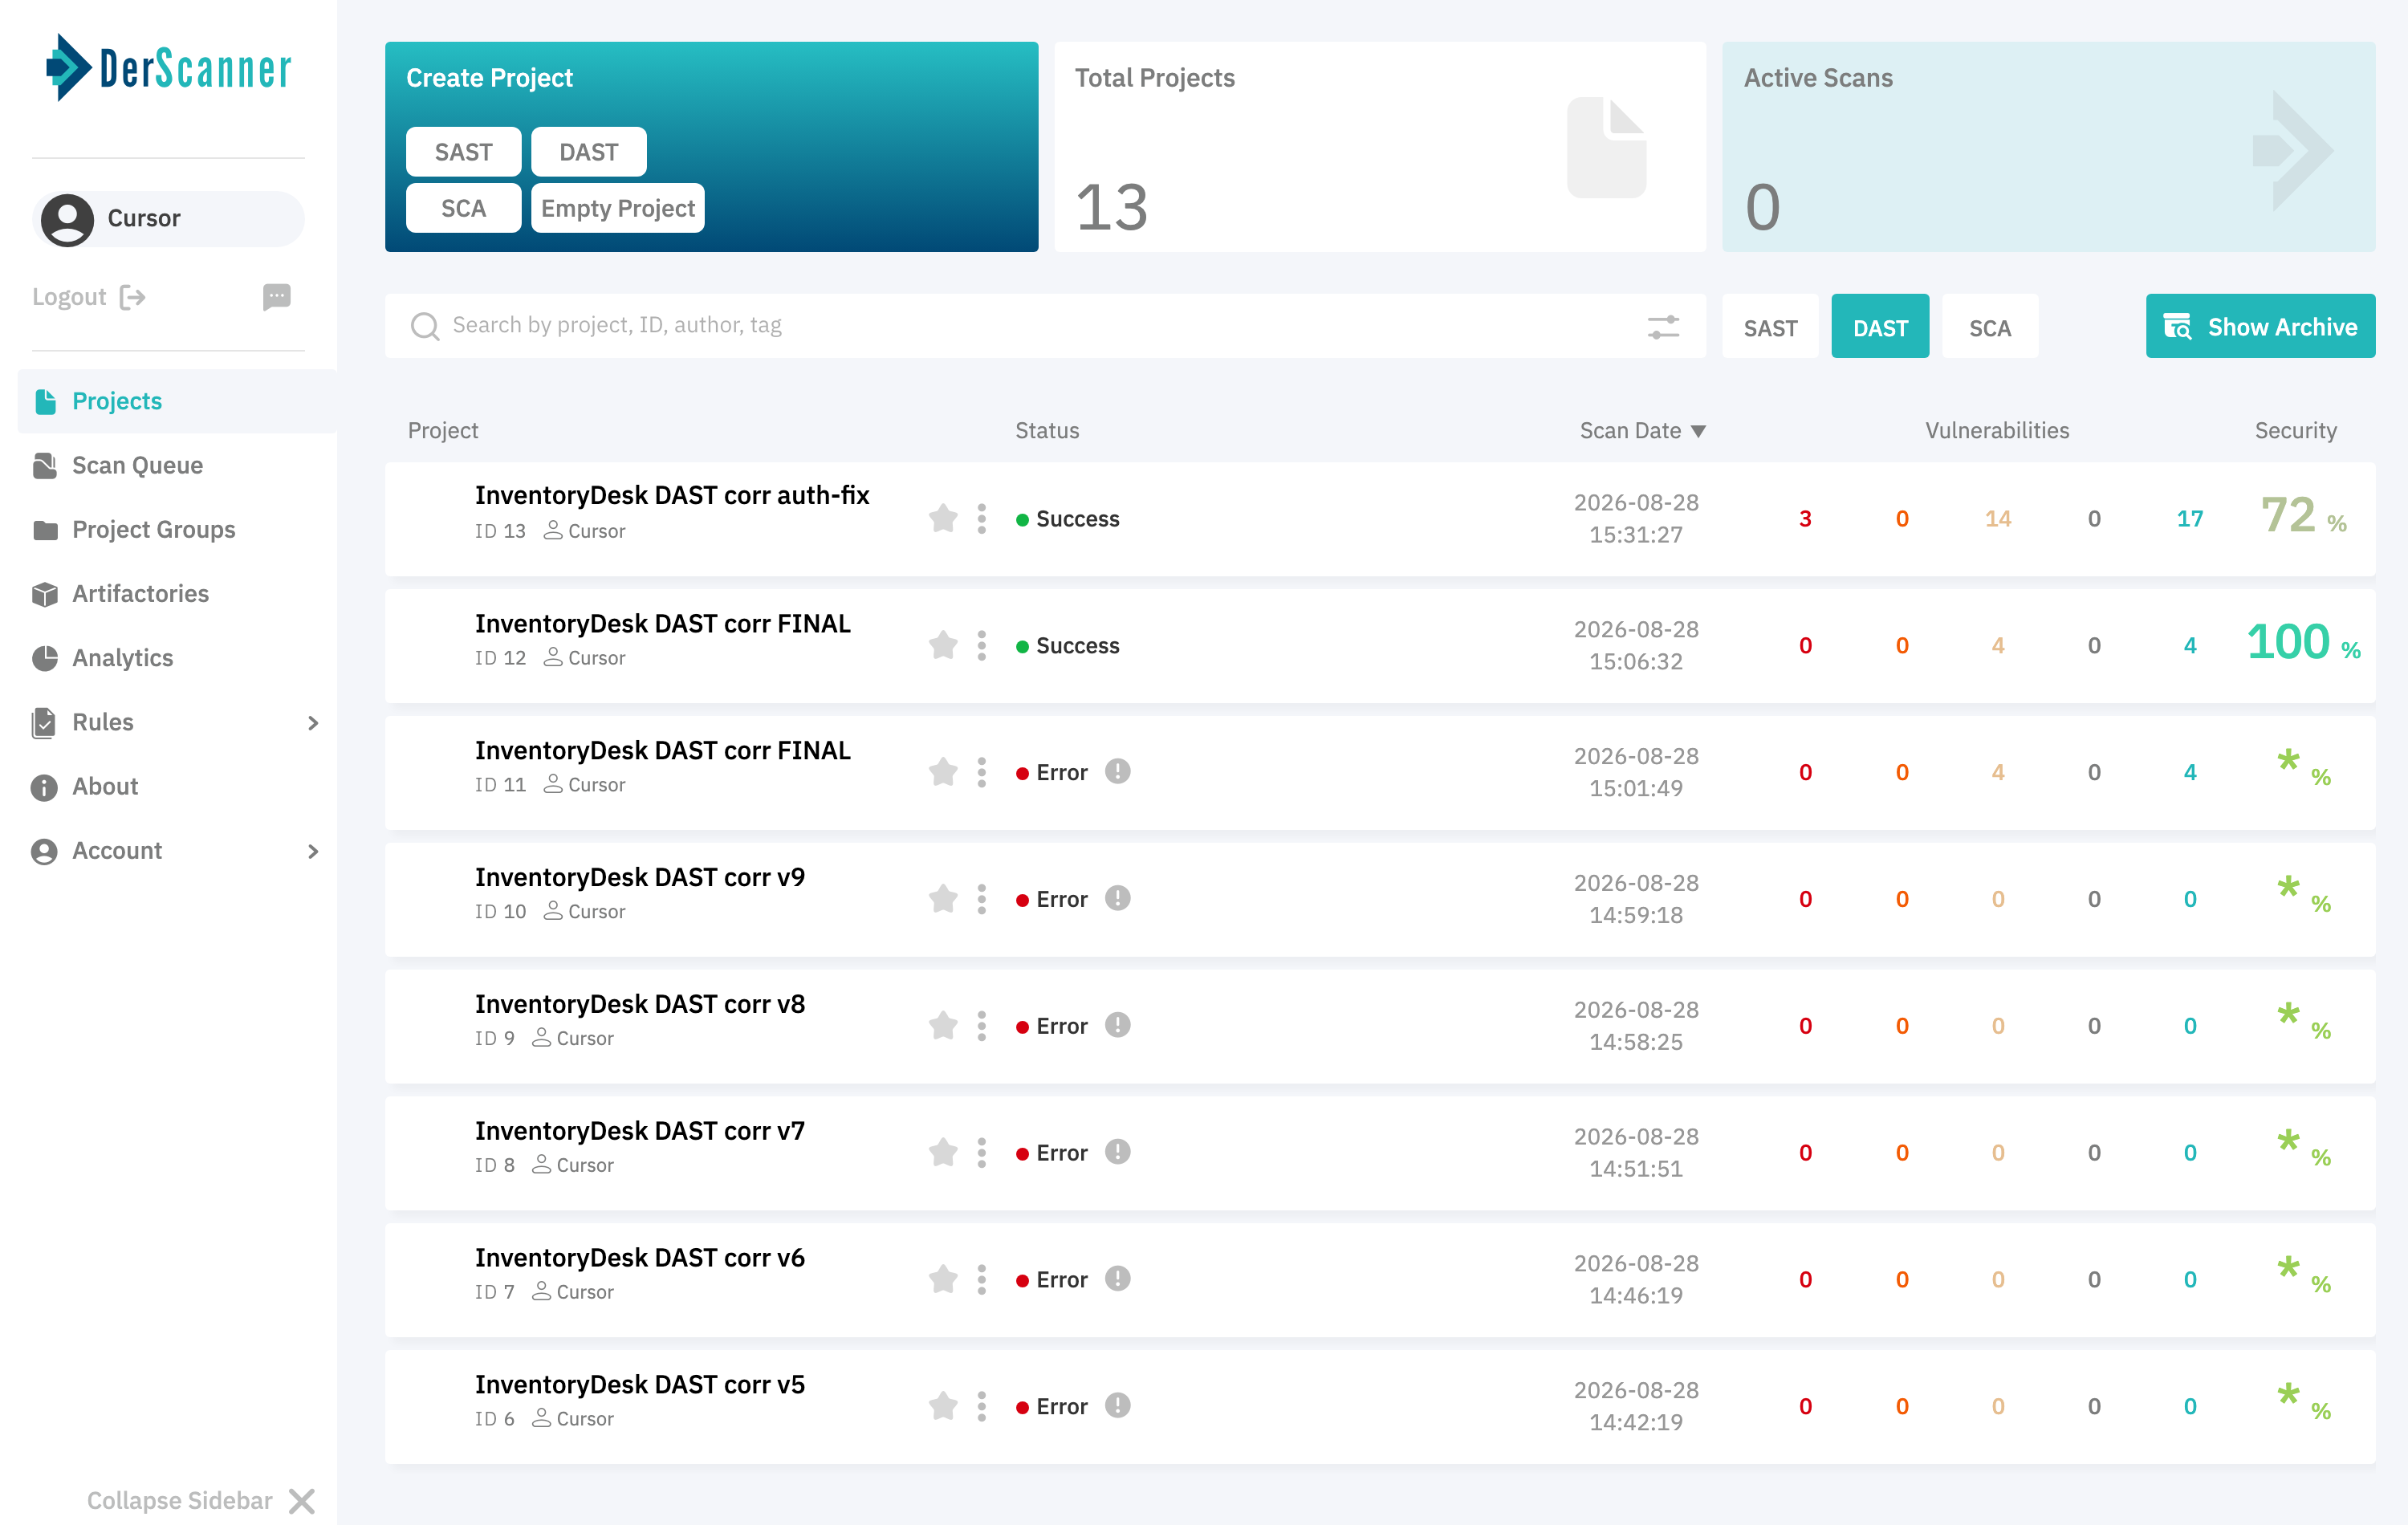Click the red 3 critical vulnerabilities count
This screenshot has height=1525, width=2408.
click(1805, 519)
